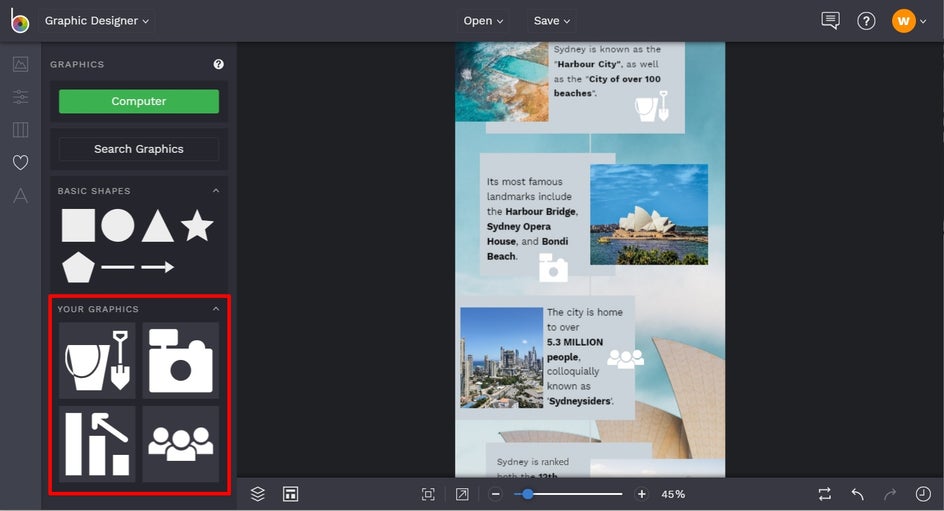Click the fit to screen icon
The height and width of the screenshot is (511, 944).
click(x=428, y=494)
